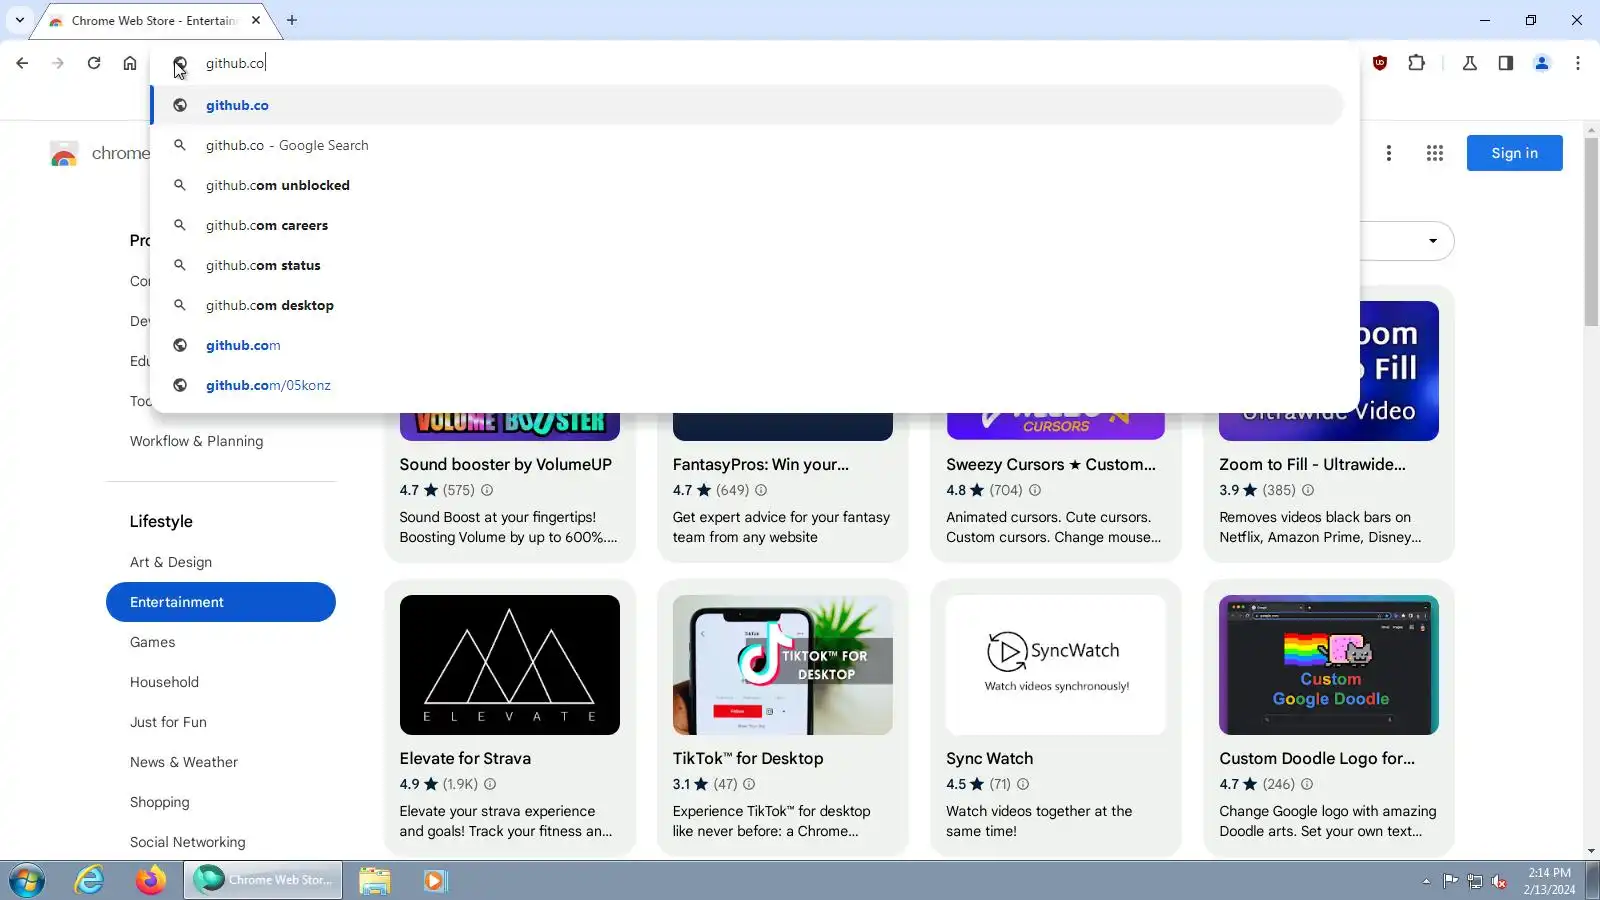
Task: Open Chrome's three-dot menu
Action: [1577, 63]
